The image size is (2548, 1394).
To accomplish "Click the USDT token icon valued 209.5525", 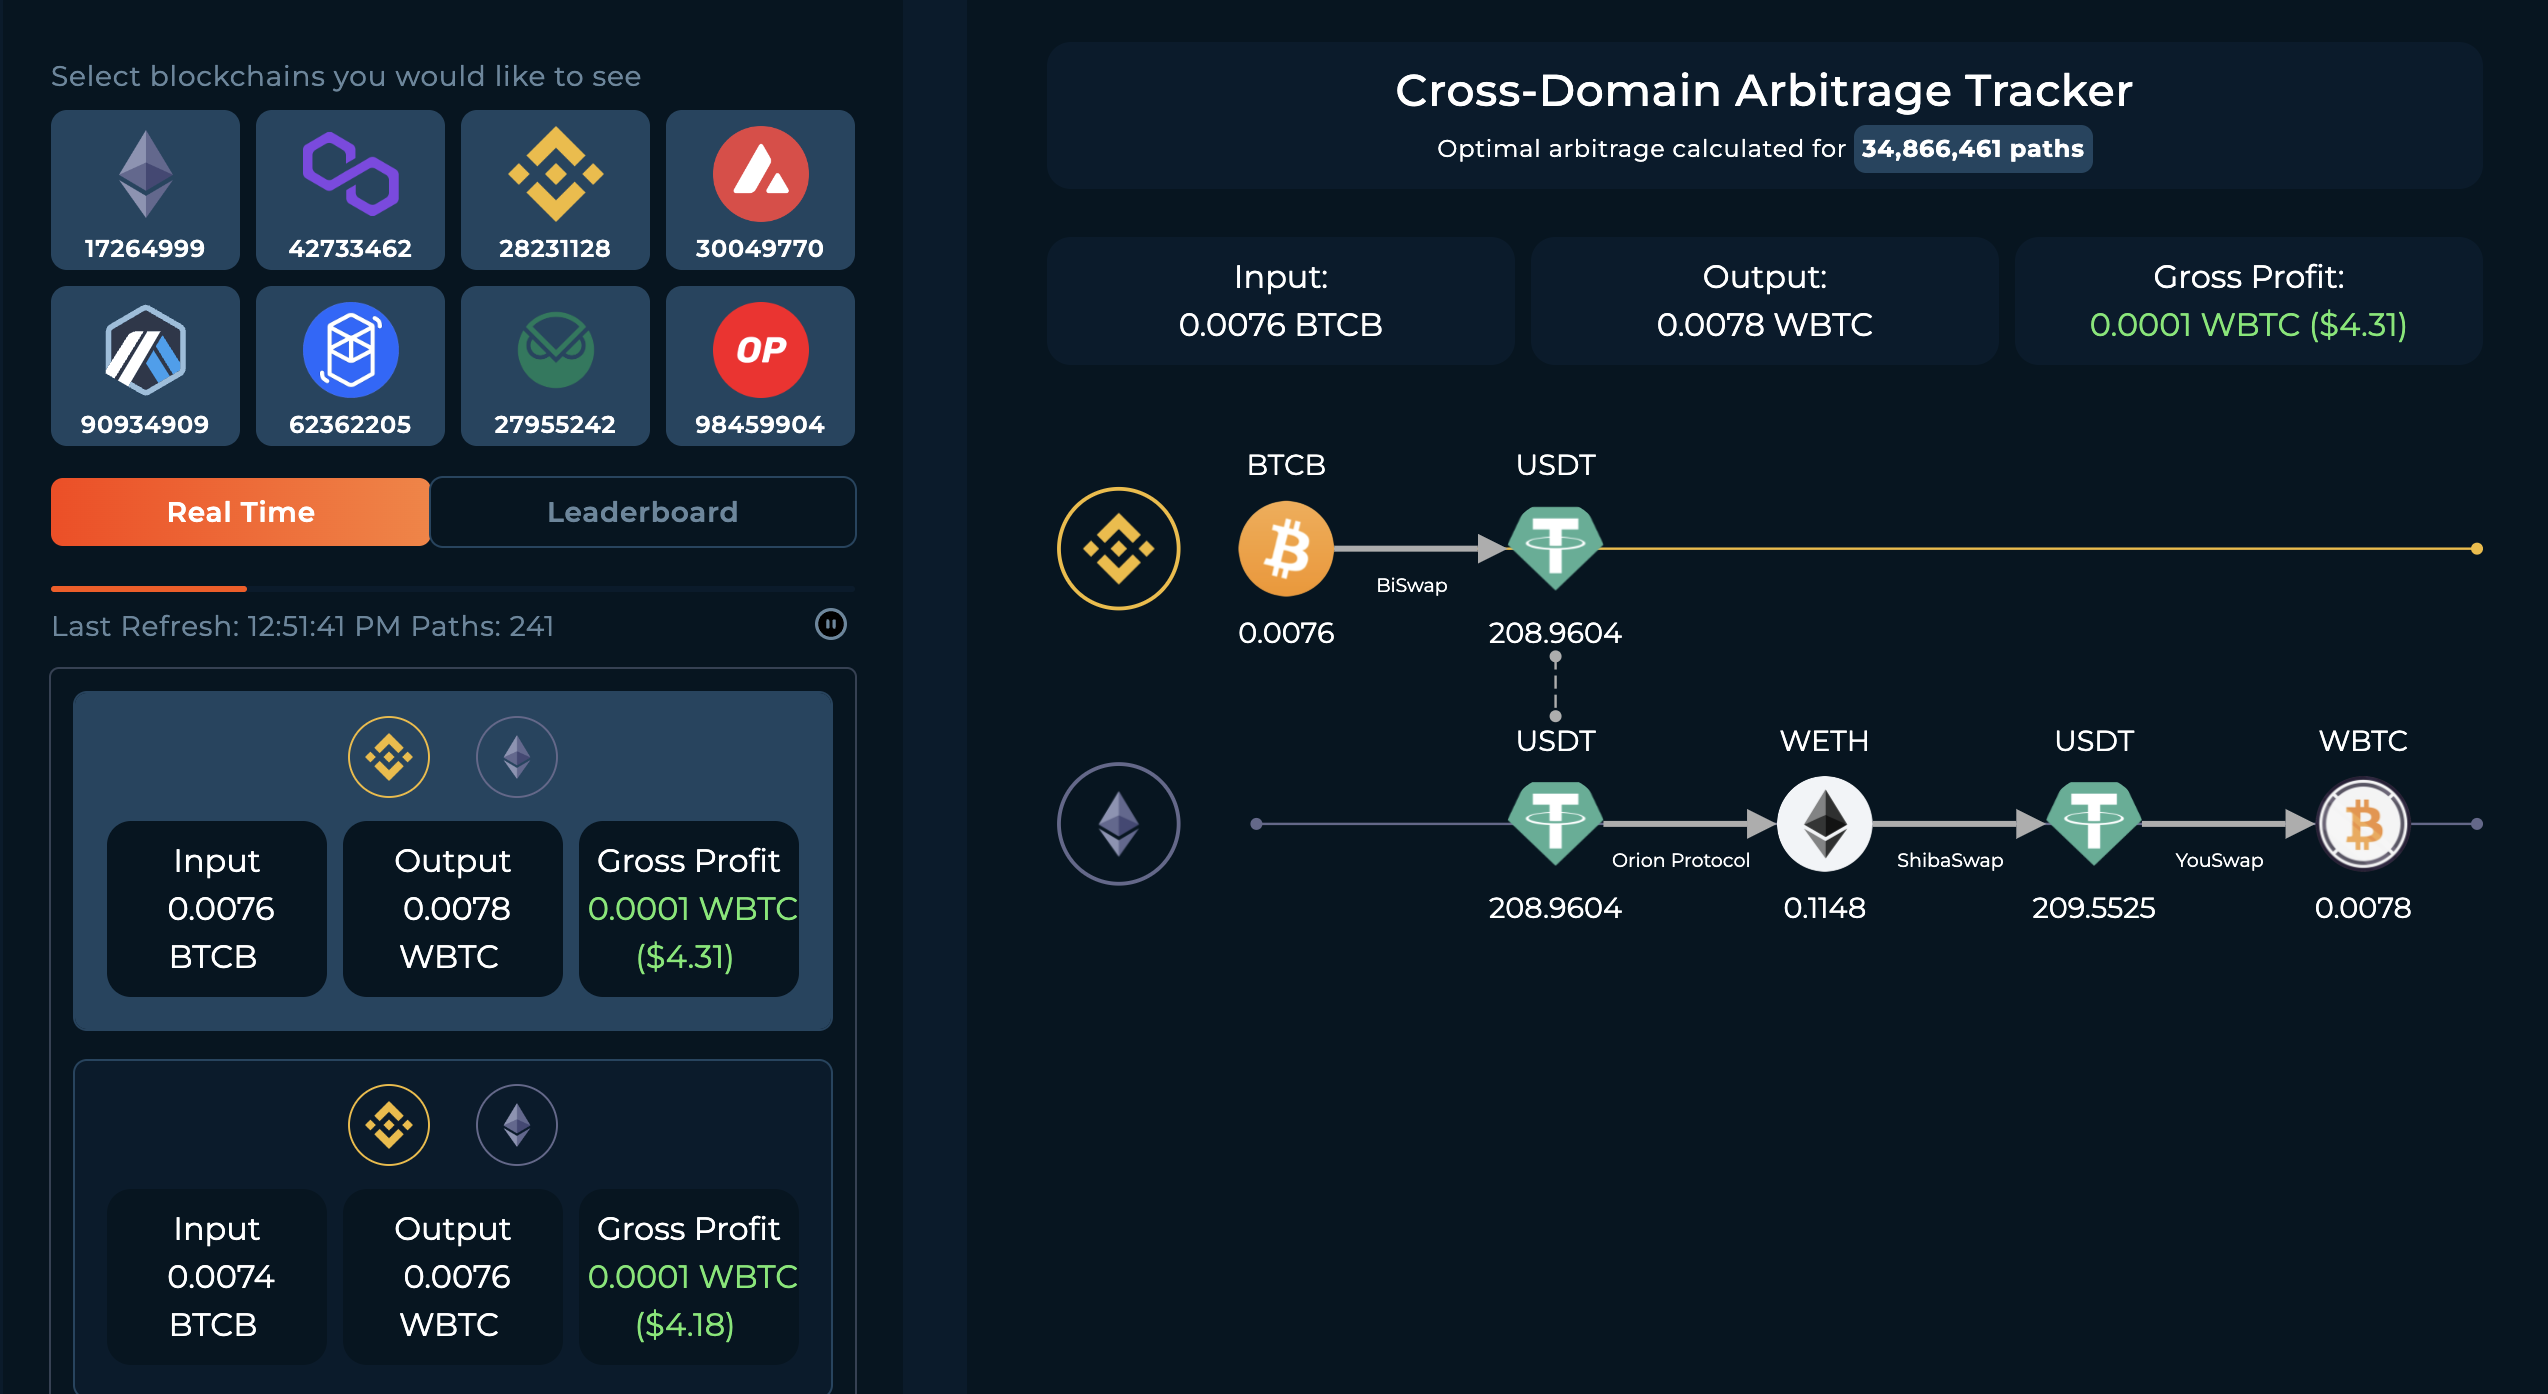I will (x=2094, y=823).
